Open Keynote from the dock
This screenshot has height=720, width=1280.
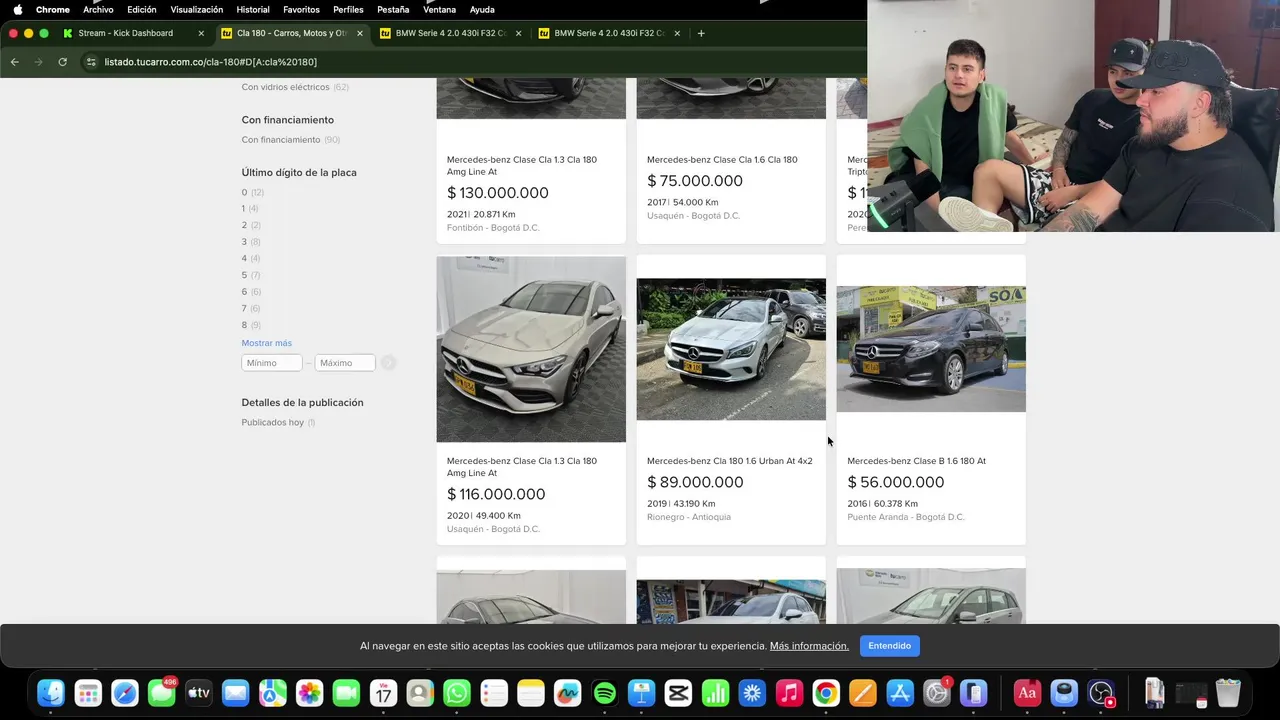(641, 693)
